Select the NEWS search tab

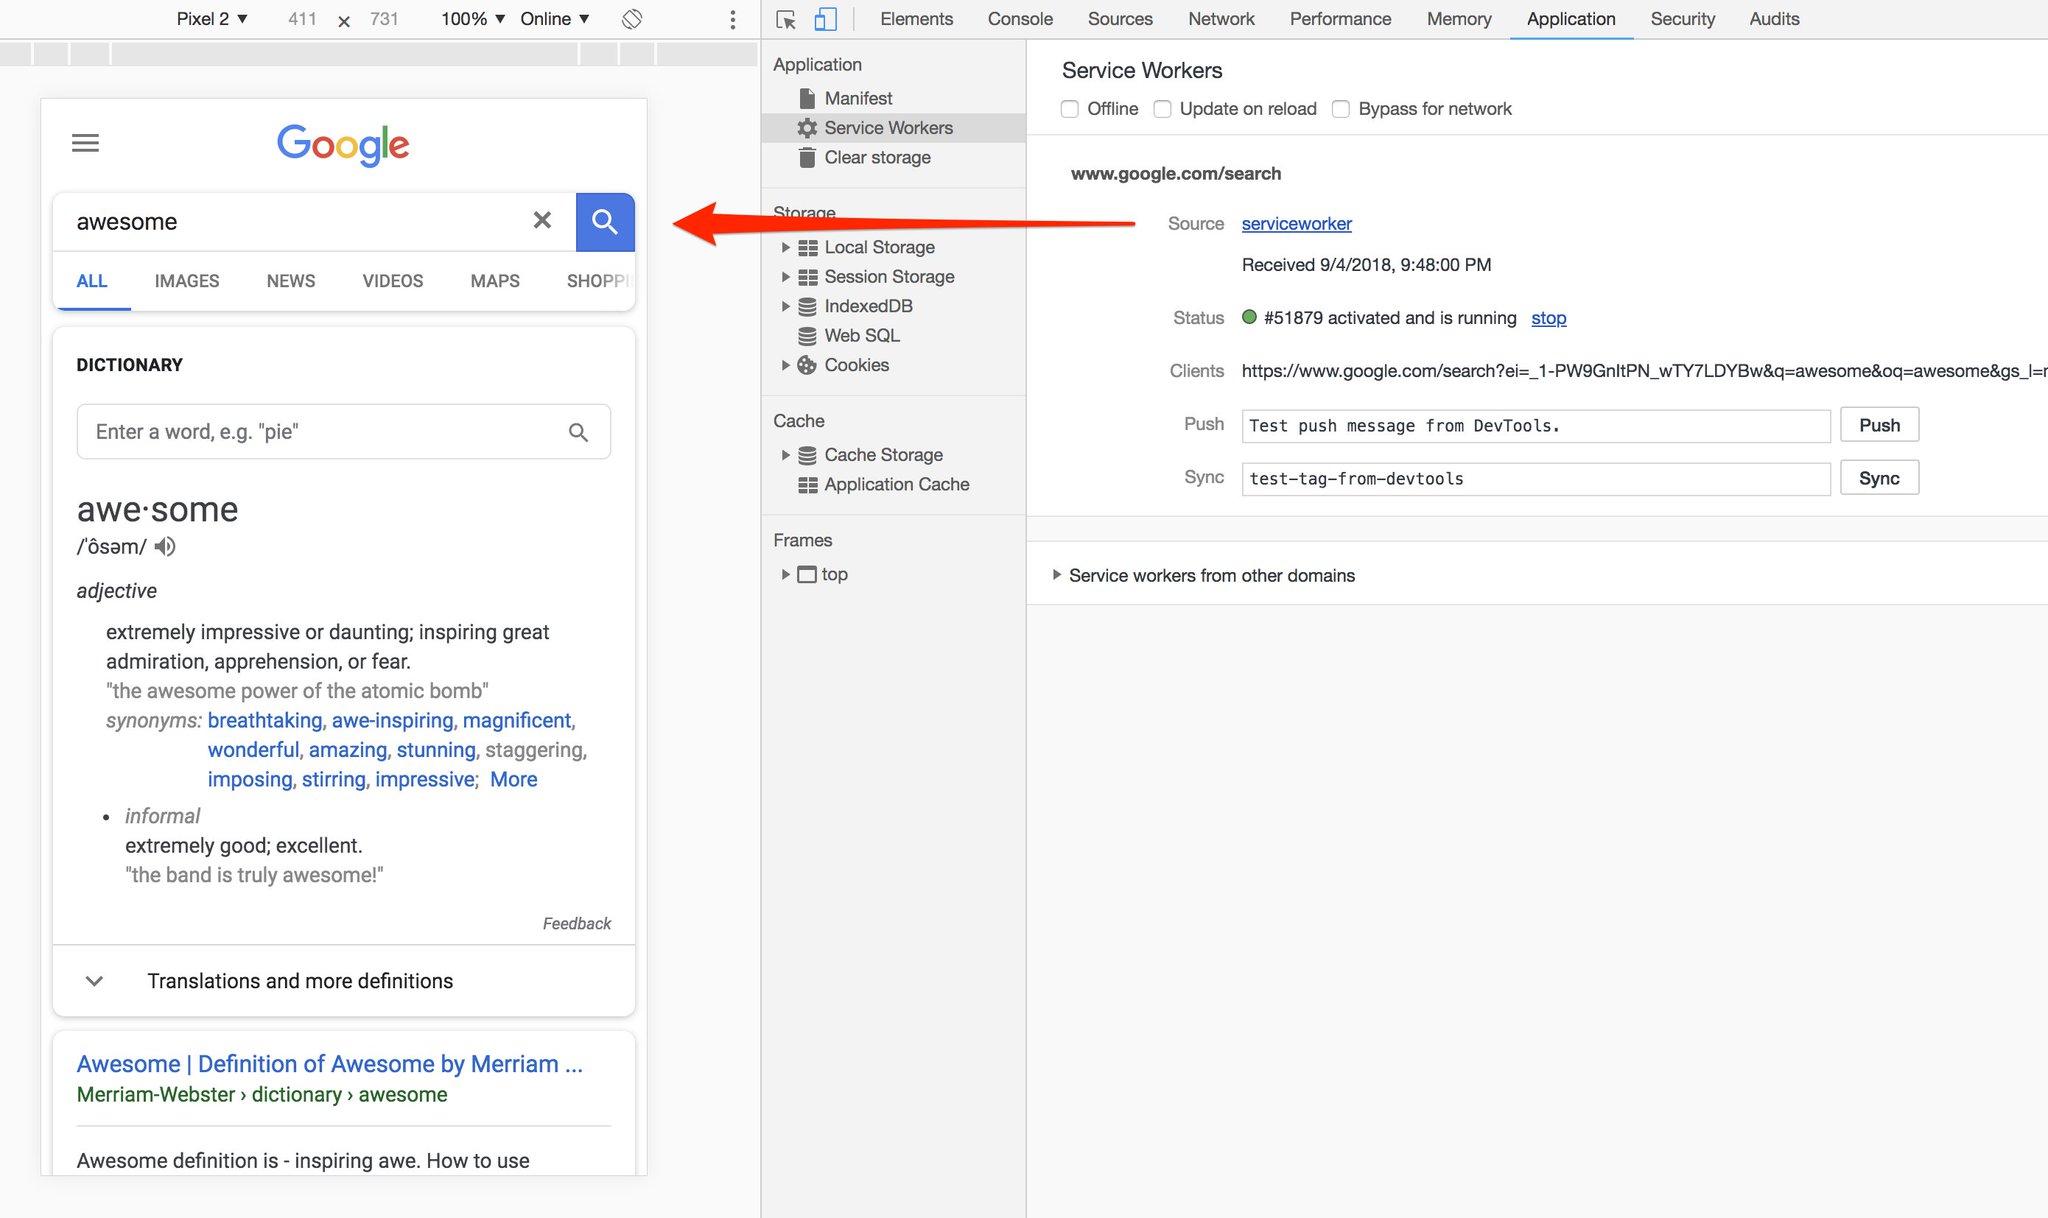coord(291,281)
